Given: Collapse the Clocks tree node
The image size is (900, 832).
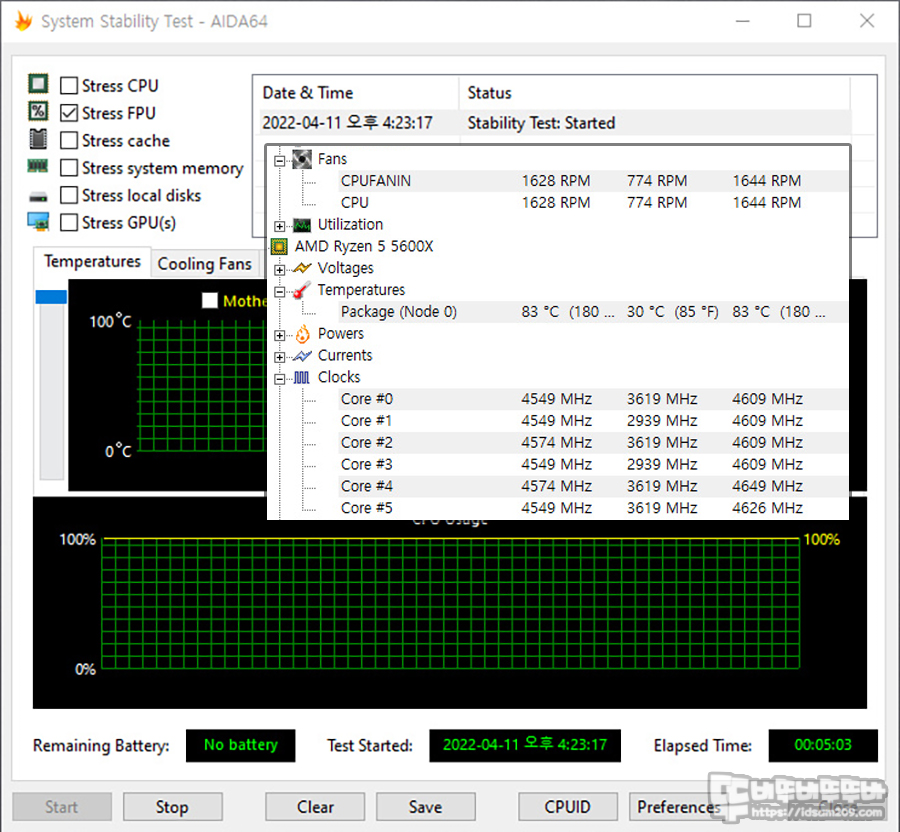Looking at the screenshot, I should (280, 379).
